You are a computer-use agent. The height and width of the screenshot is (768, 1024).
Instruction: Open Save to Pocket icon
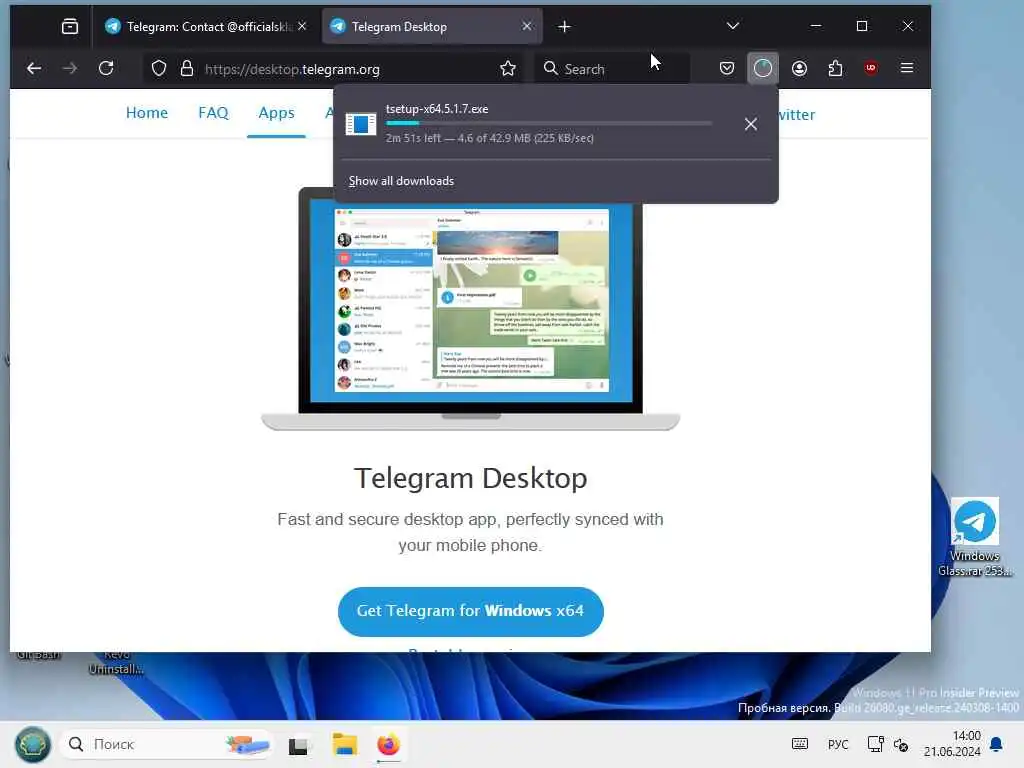coord(727,68)
